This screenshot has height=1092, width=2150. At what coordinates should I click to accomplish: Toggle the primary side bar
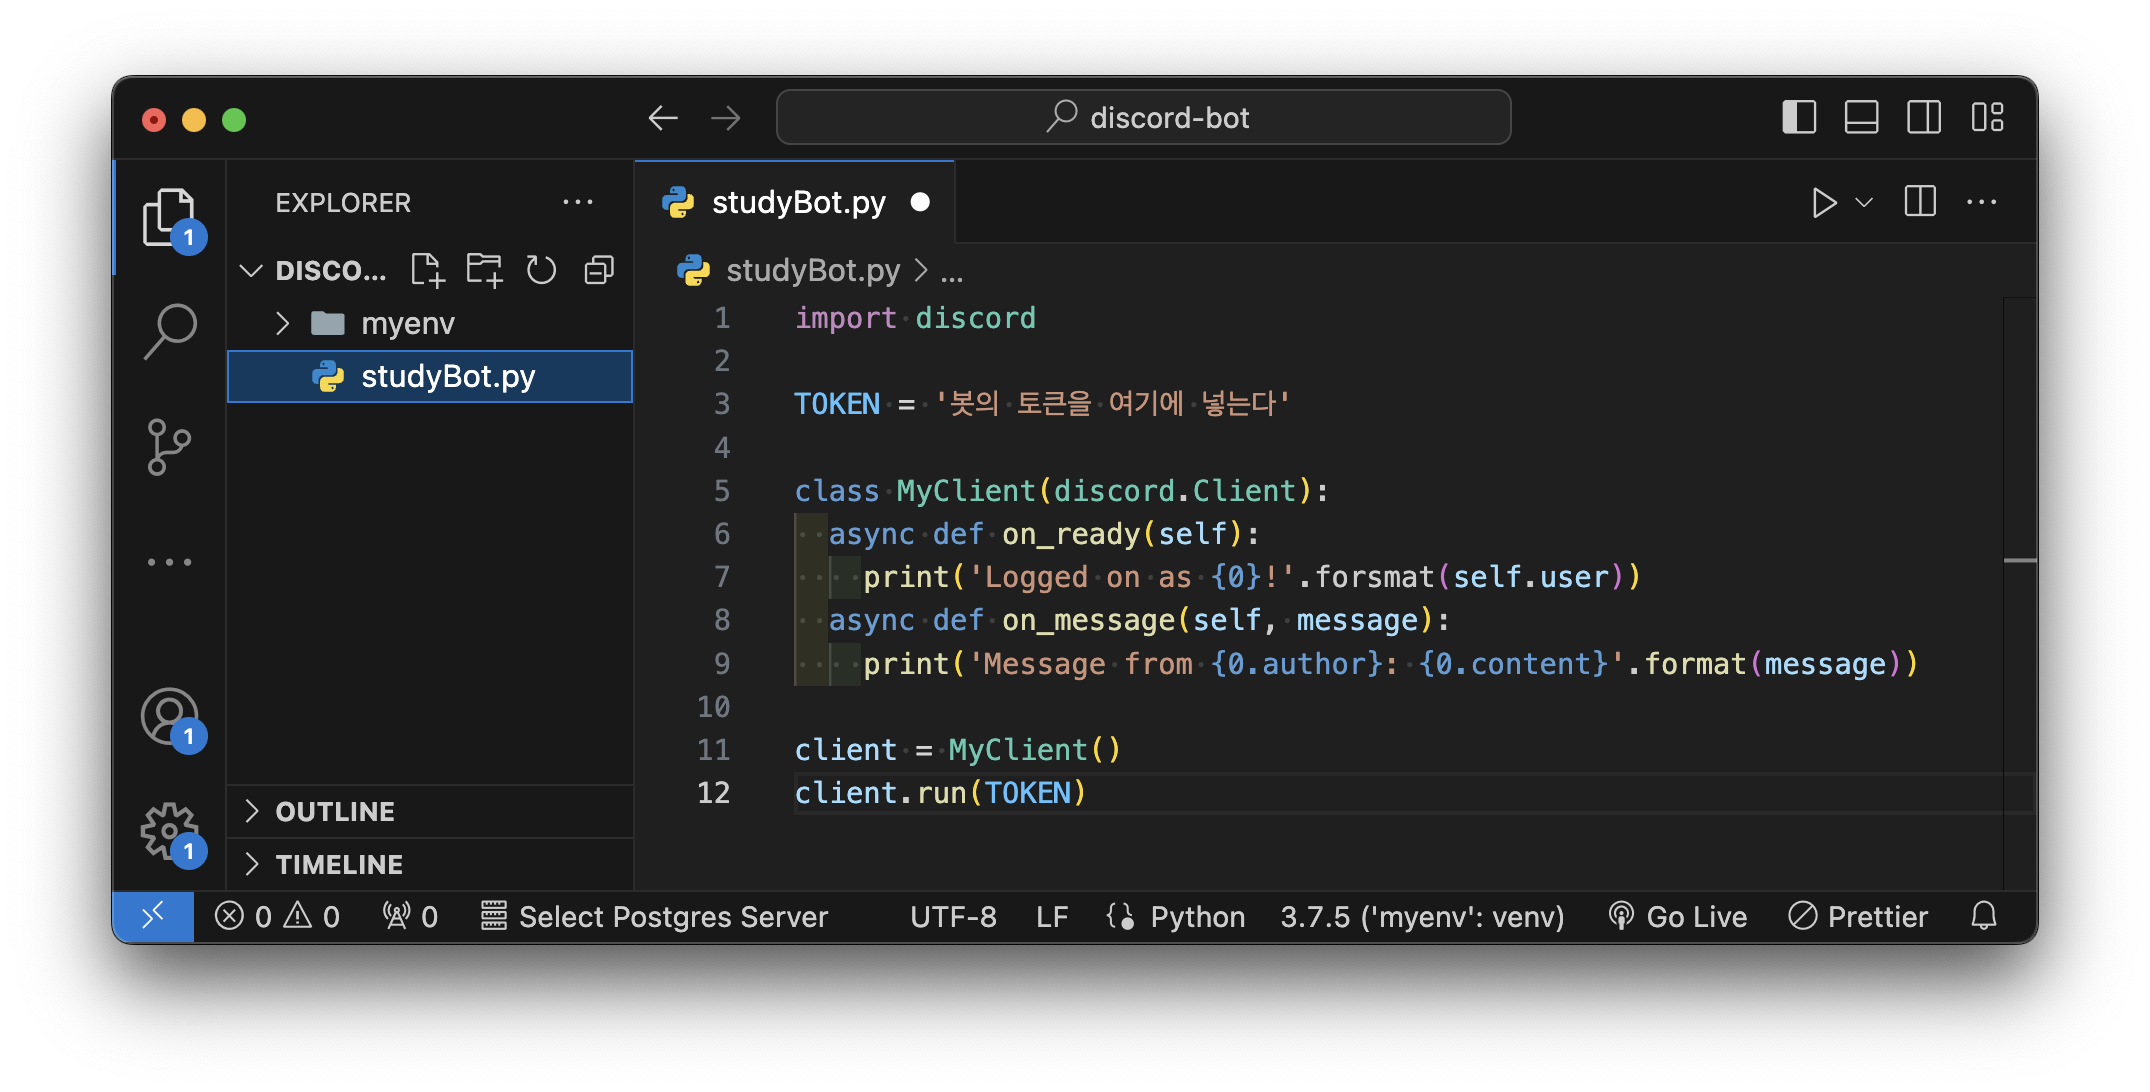click(x=1799, y=117)
